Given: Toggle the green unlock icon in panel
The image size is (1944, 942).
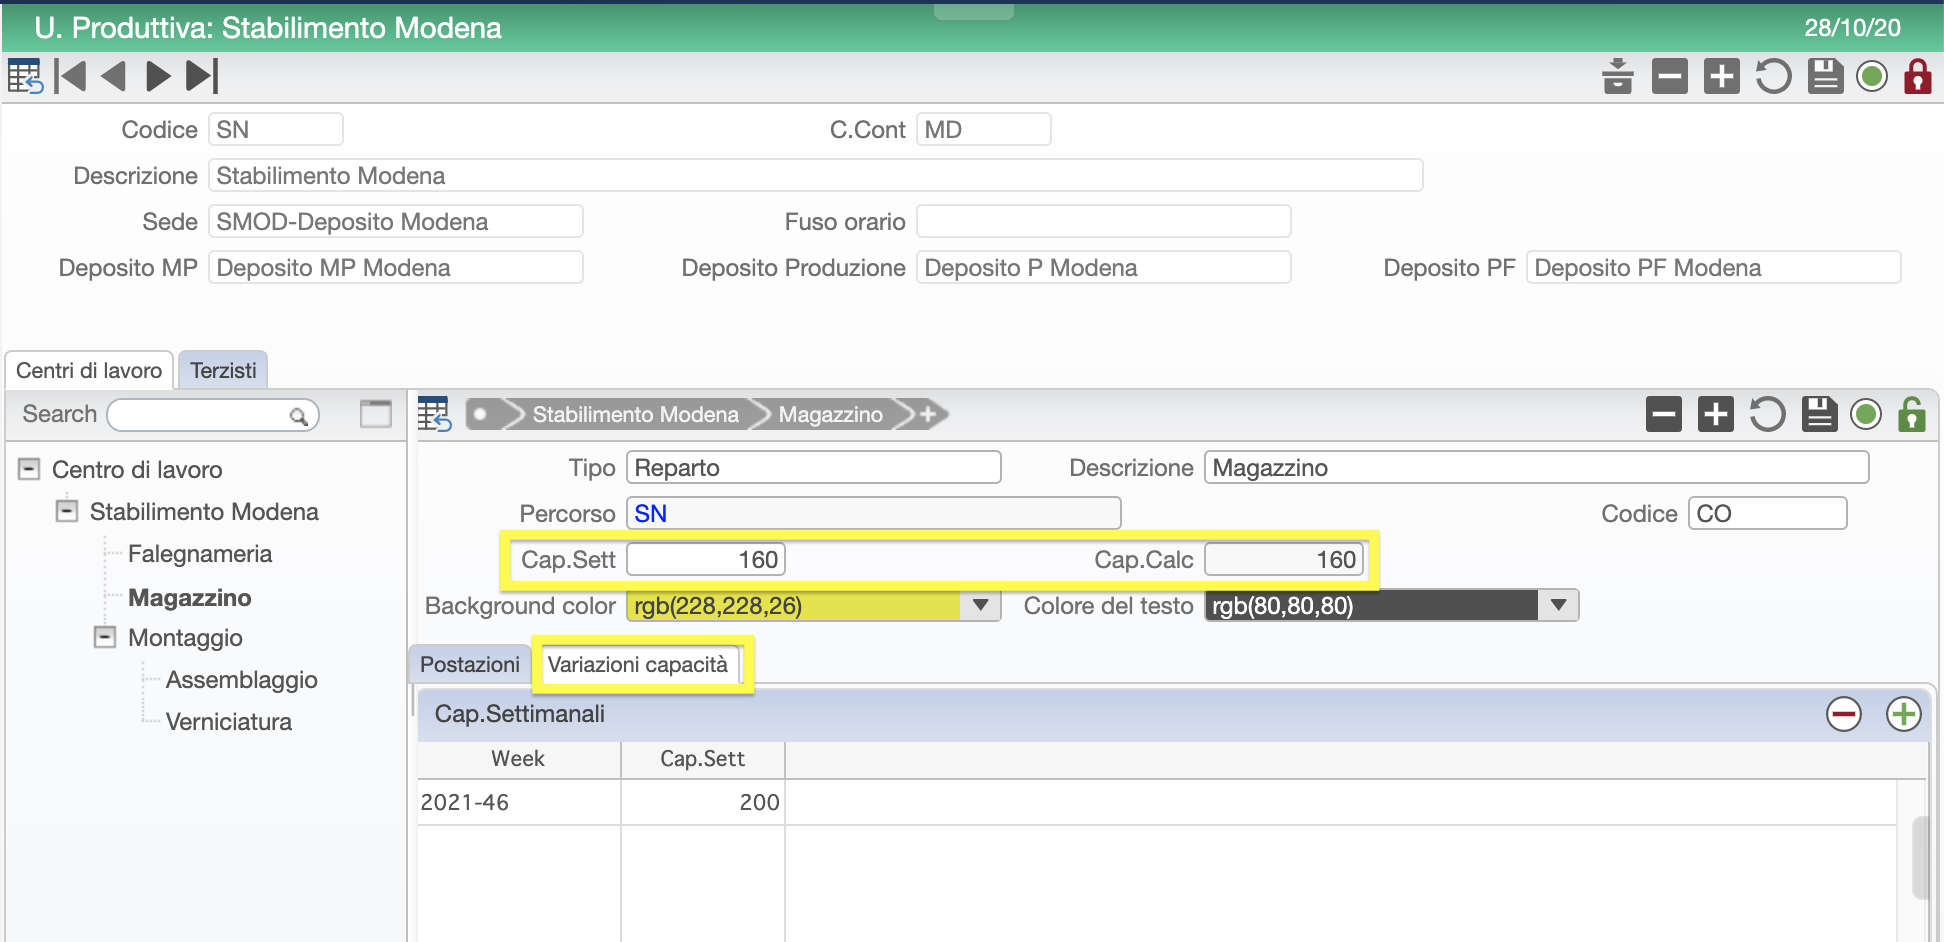Looking at the screenshot, I should (x=1912, y=414).
